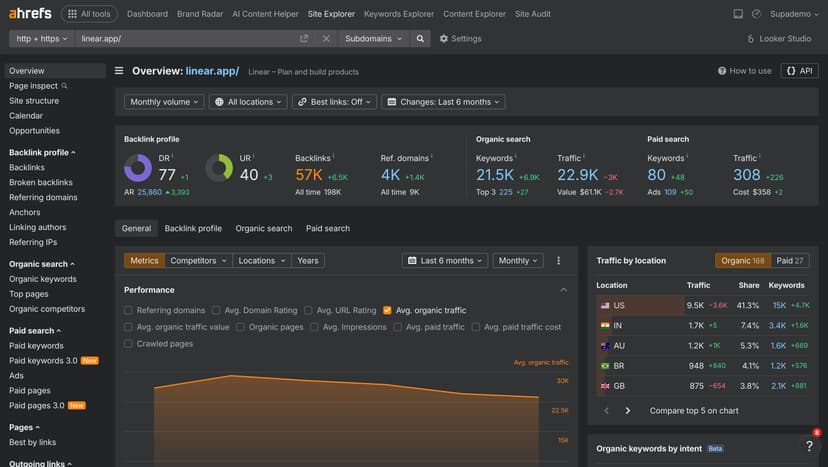The image size is (828, 467).
Task: Click the UR donut chart
Action: [x=219, y=168]
